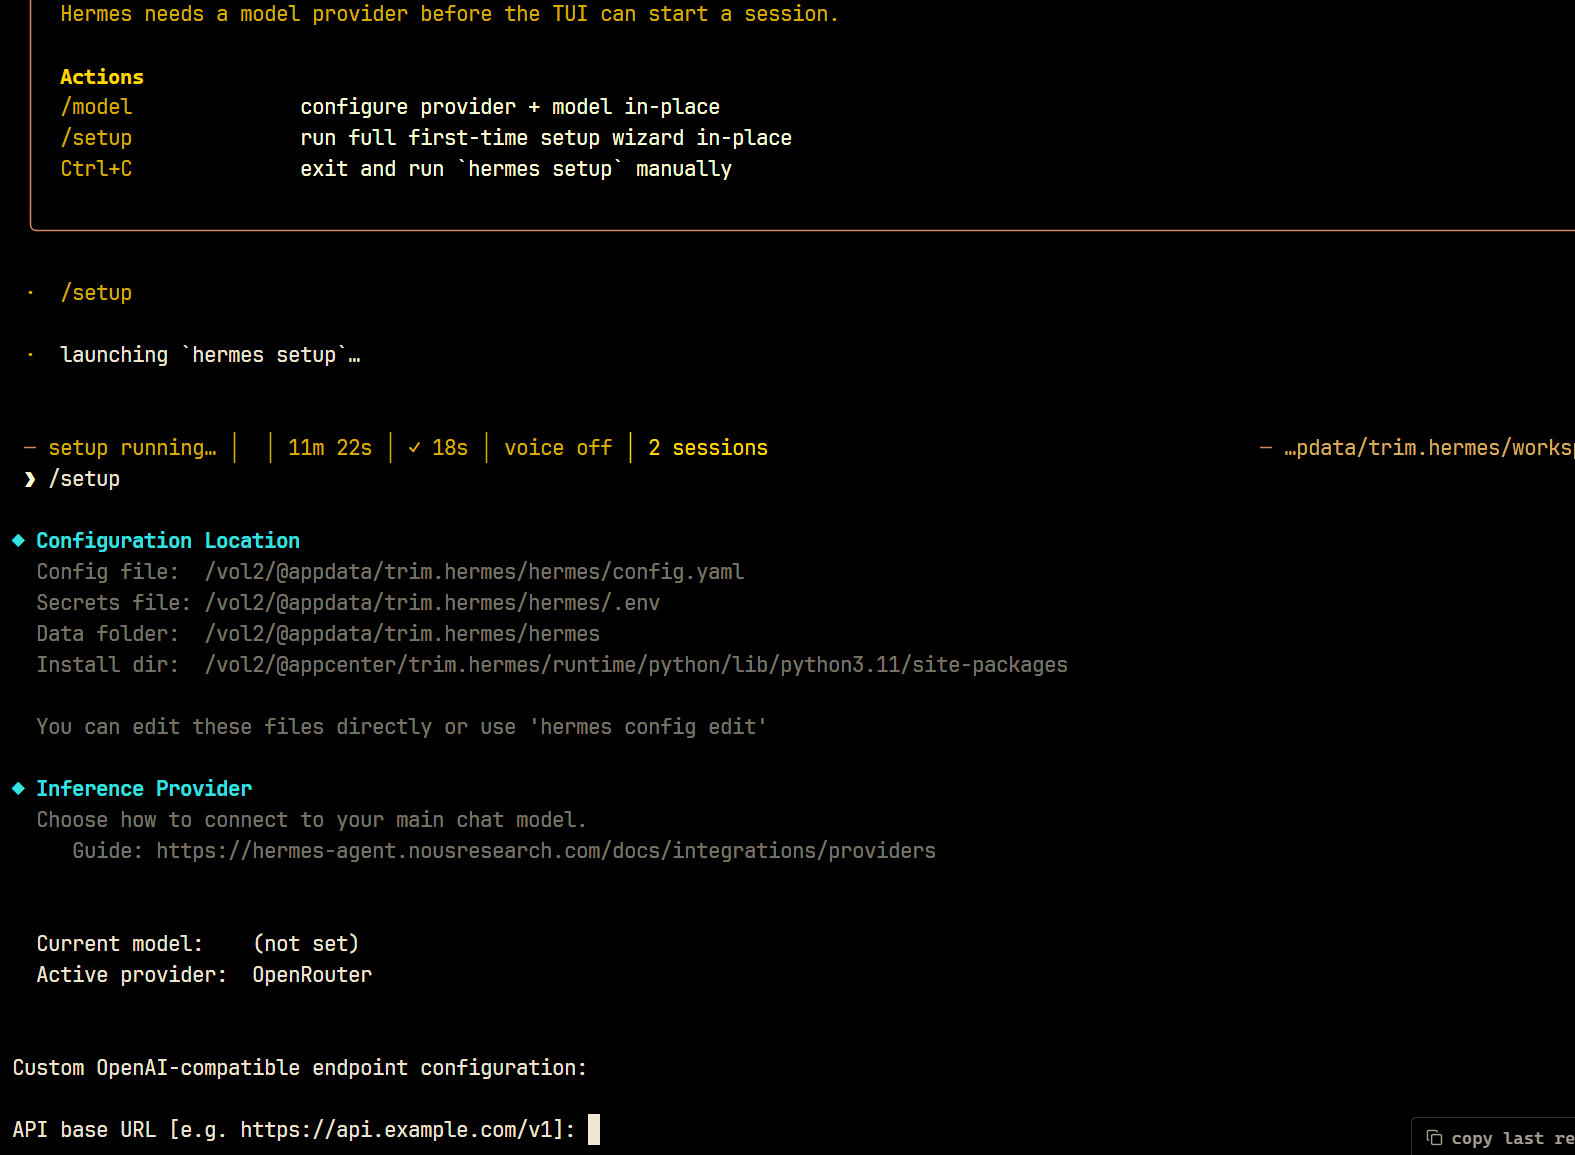Open the providers guide URL link
This screenshot has height=1155, width=1575.
pos(546,851)
